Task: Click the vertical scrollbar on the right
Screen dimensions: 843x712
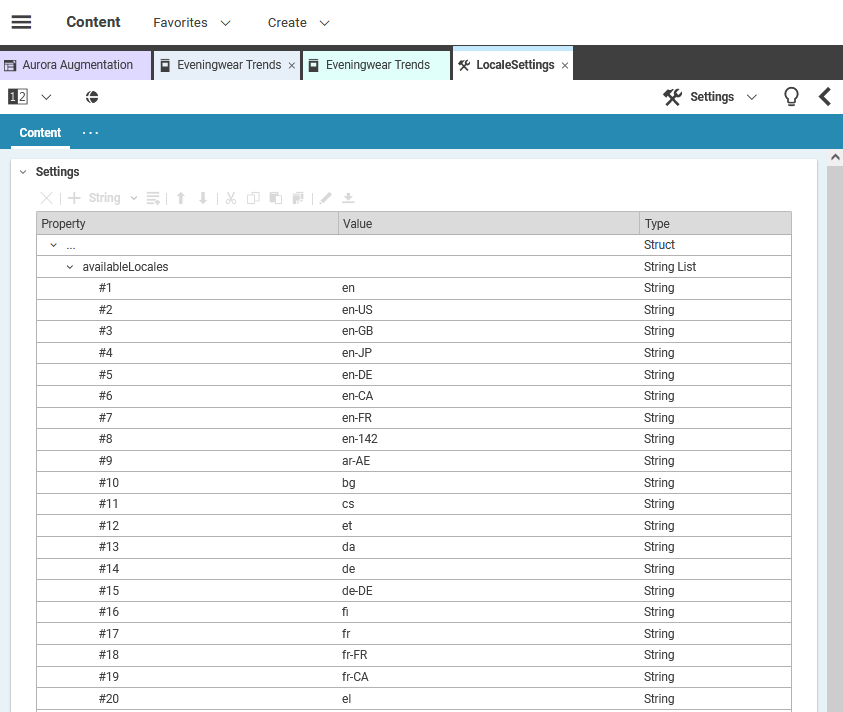Action: point(834,430)
